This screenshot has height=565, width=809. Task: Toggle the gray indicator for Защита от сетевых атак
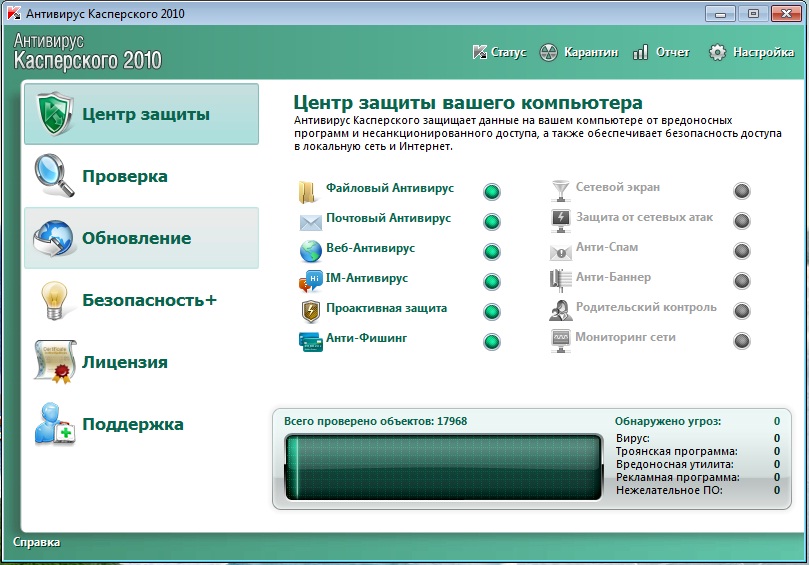click(x=742, y=221)
